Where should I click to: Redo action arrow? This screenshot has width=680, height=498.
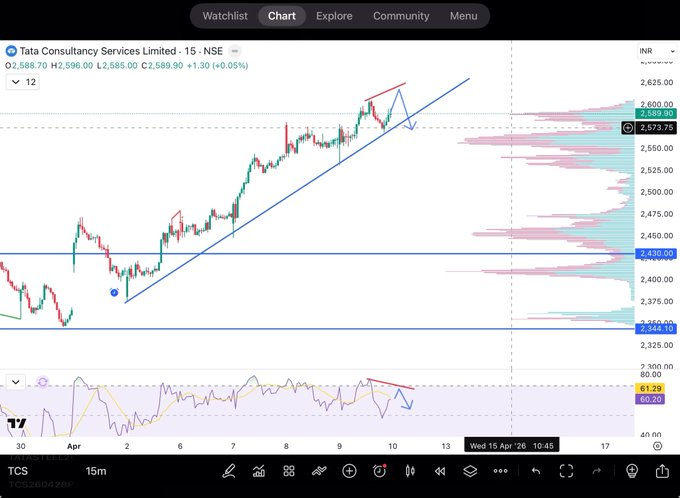(597, 471)
